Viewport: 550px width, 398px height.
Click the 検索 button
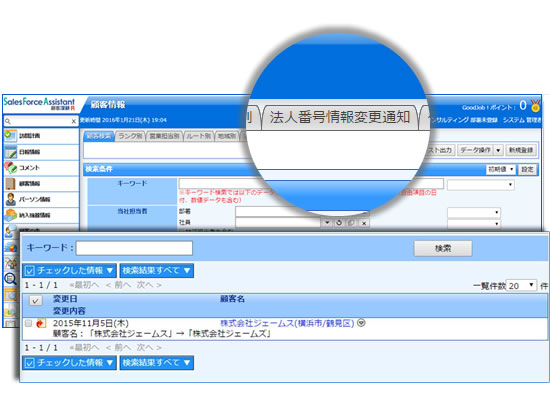443,248
